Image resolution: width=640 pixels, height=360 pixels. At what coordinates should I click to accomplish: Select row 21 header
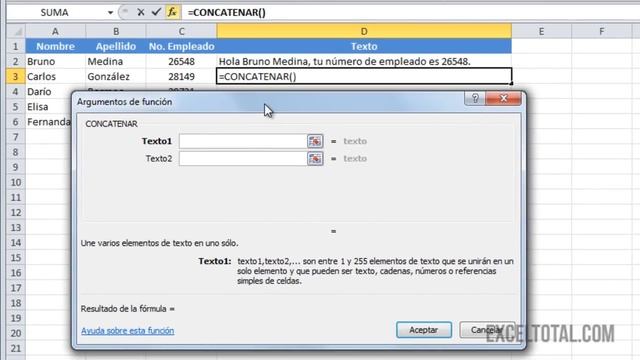pos(16,348)
